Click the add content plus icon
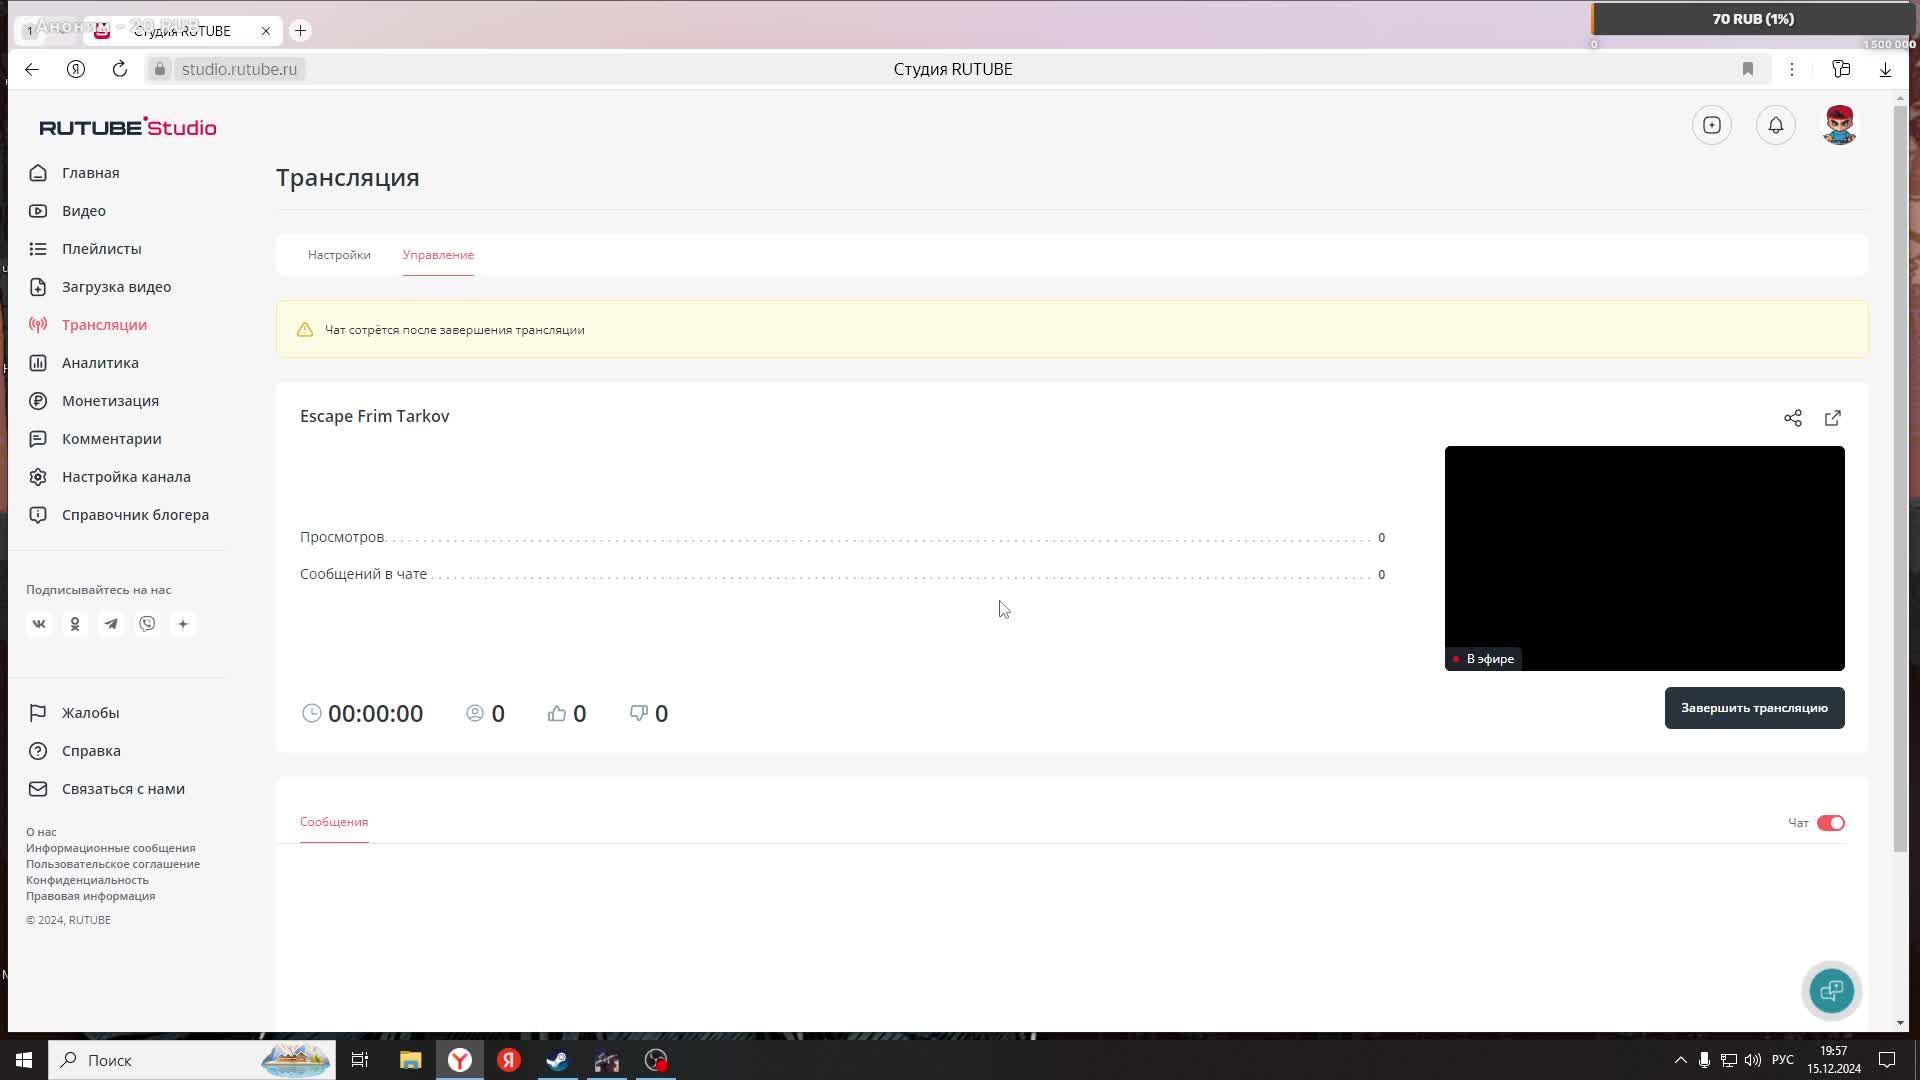1920x1080 pixels. pos(1712,125)
